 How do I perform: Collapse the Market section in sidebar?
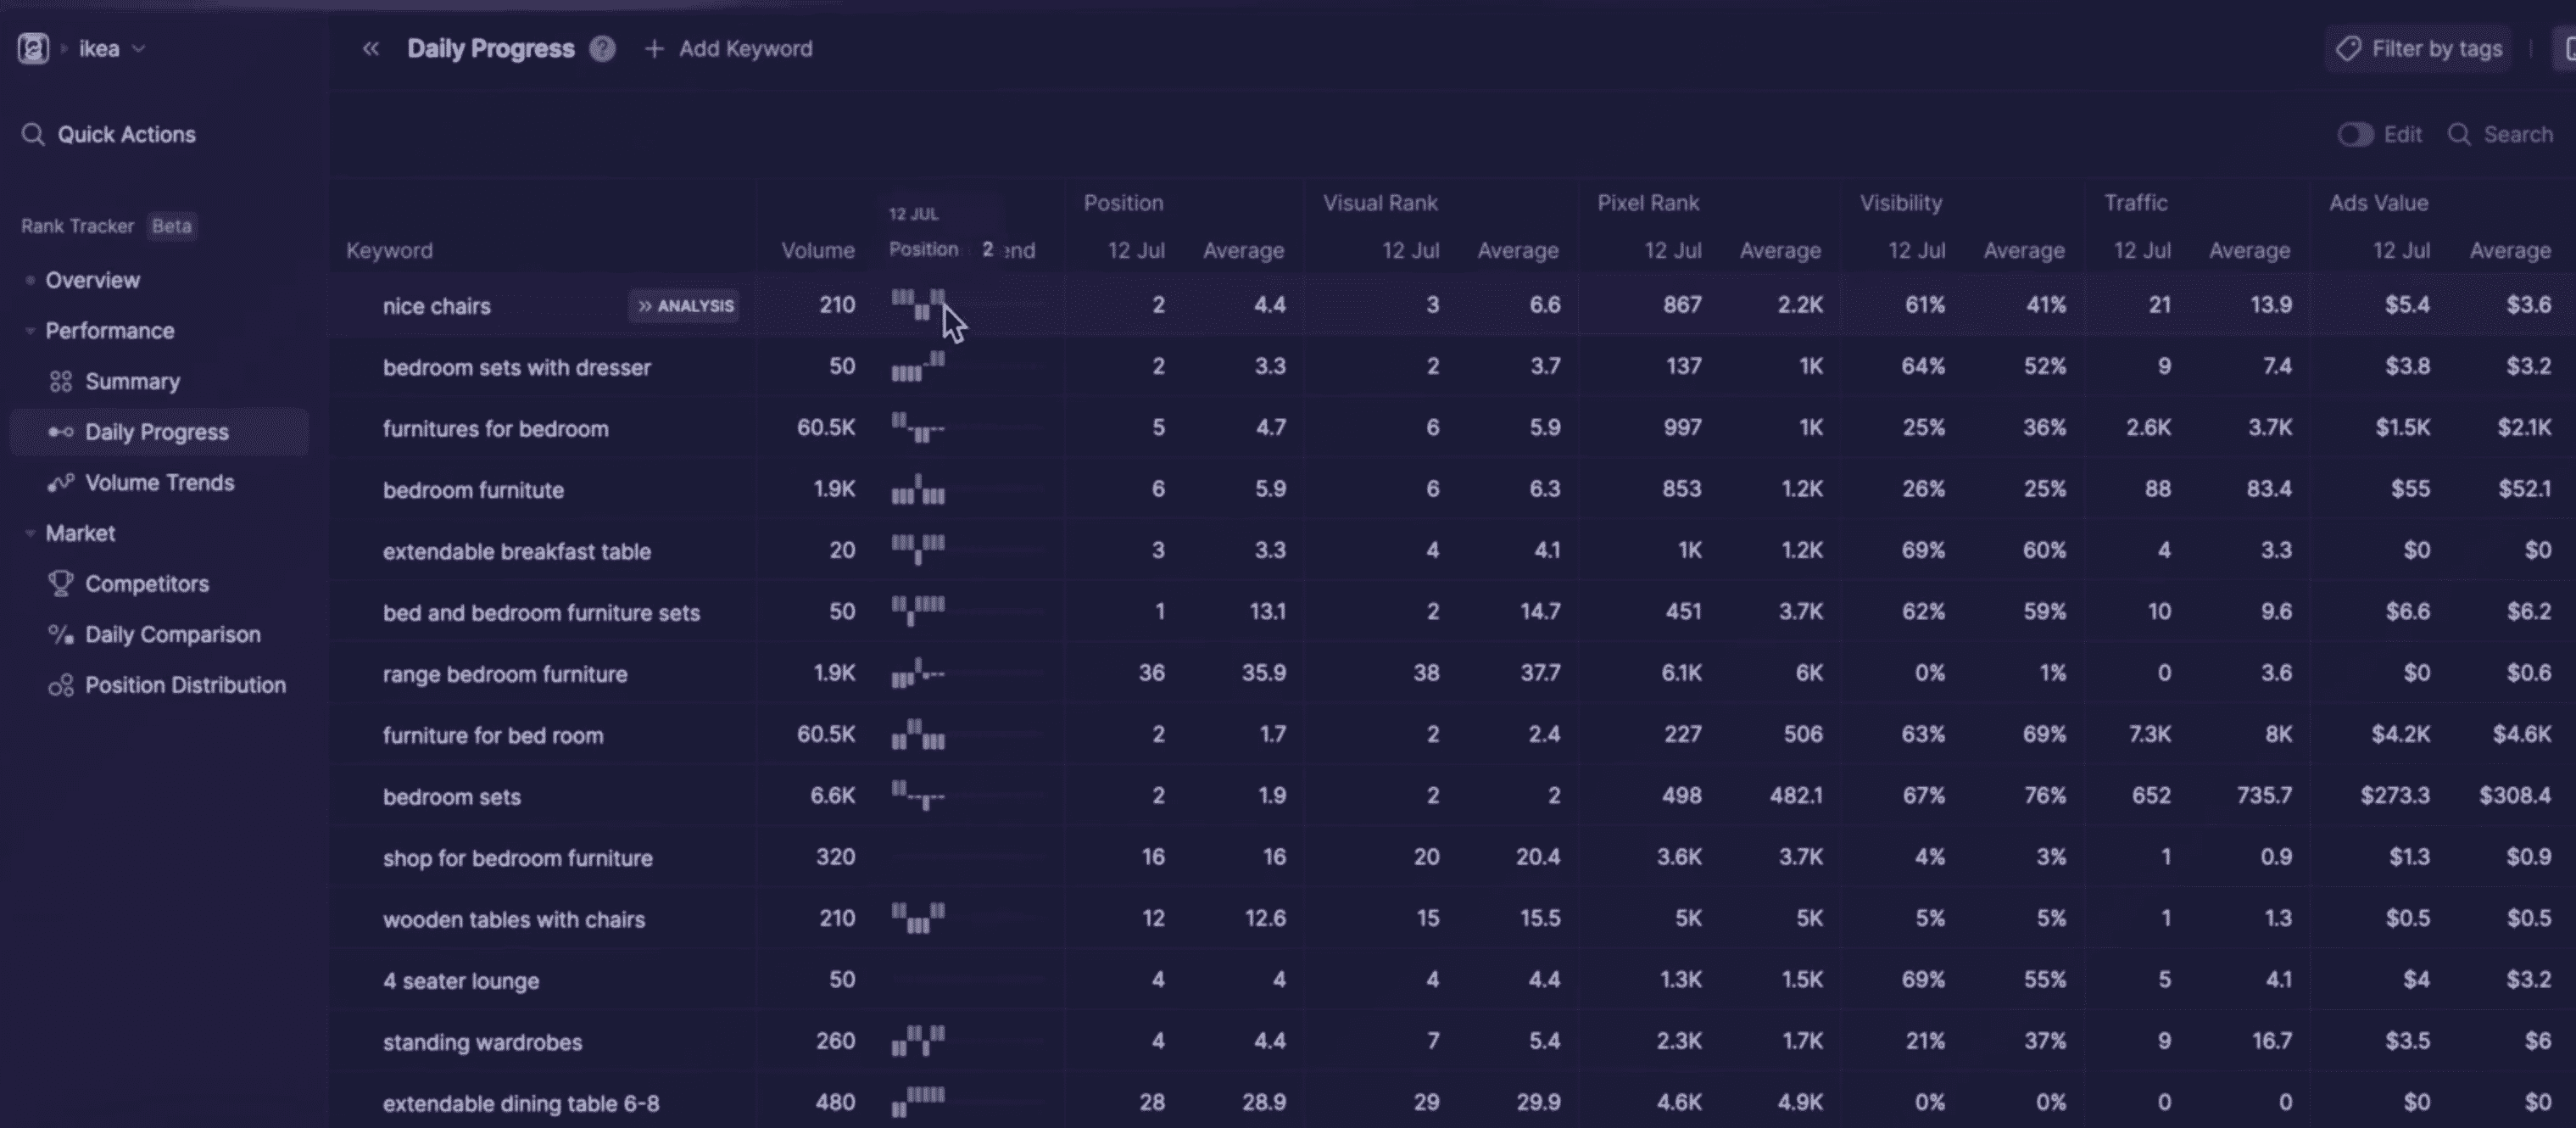(x=30, y=534)
